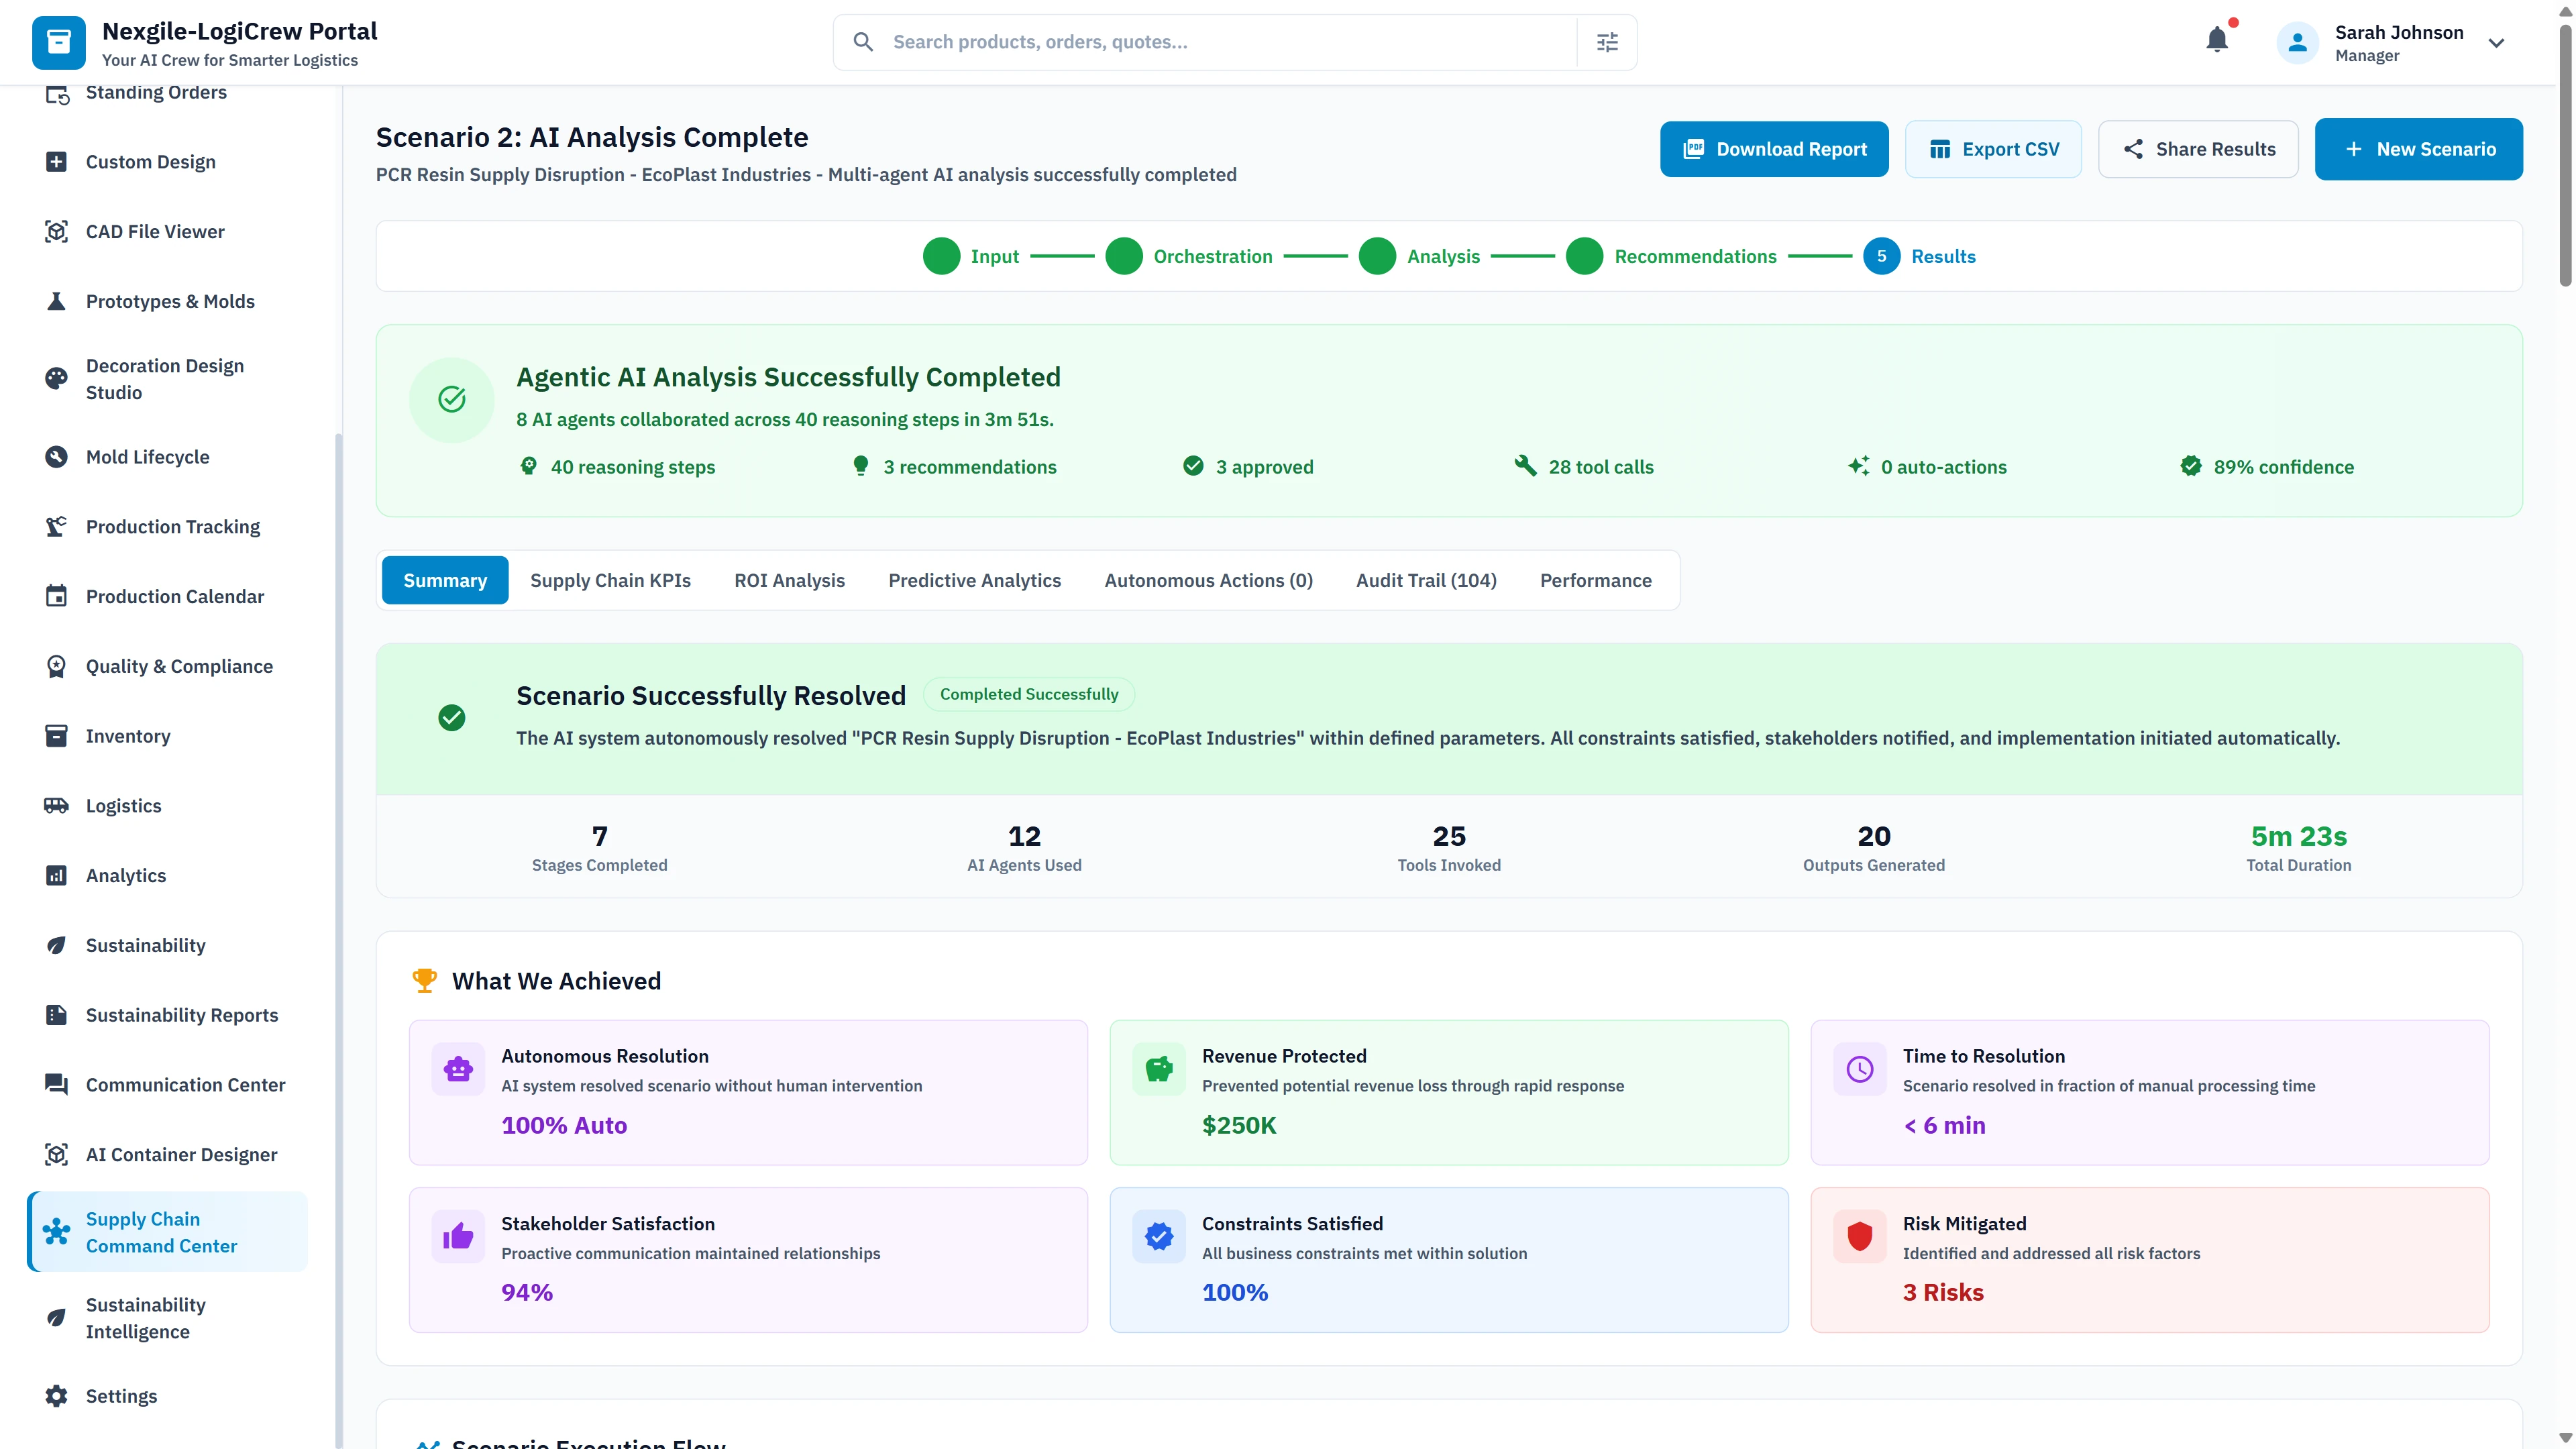
Task: Switch to the Predictive Analytics tab
Action: (975, 580)
